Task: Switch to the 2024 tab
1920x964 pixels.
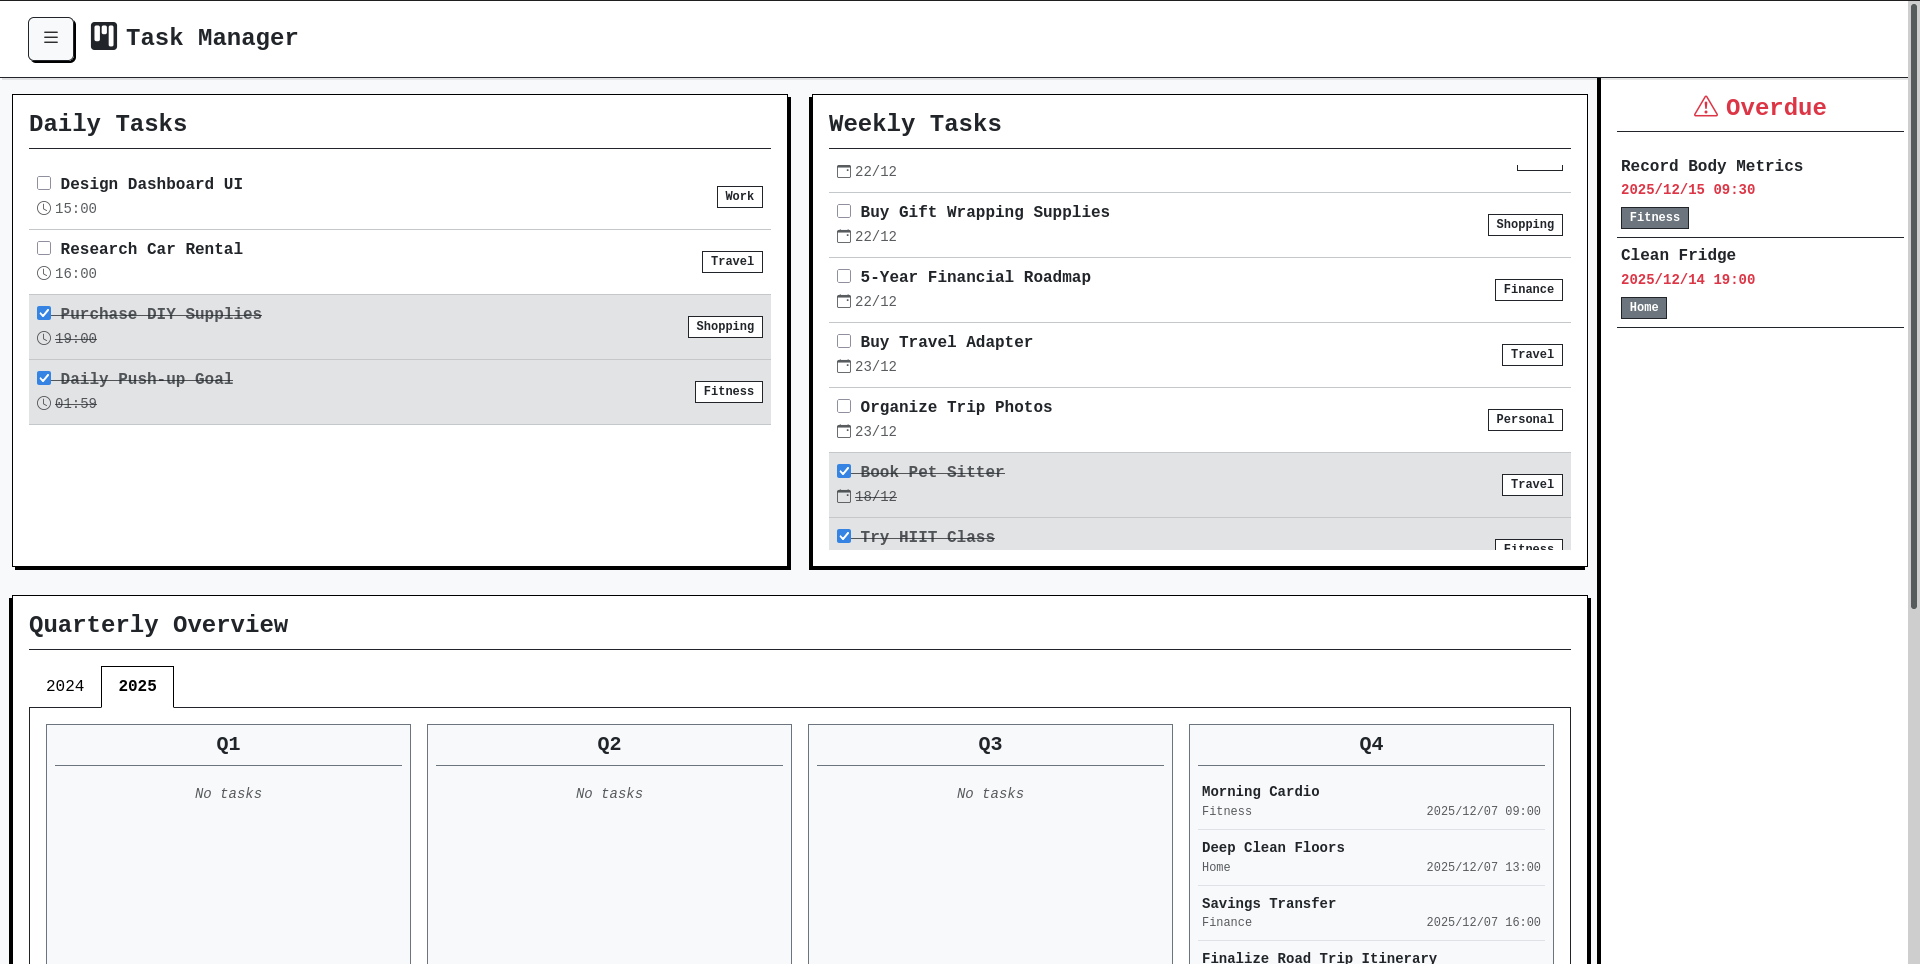Action: [64, 686]
